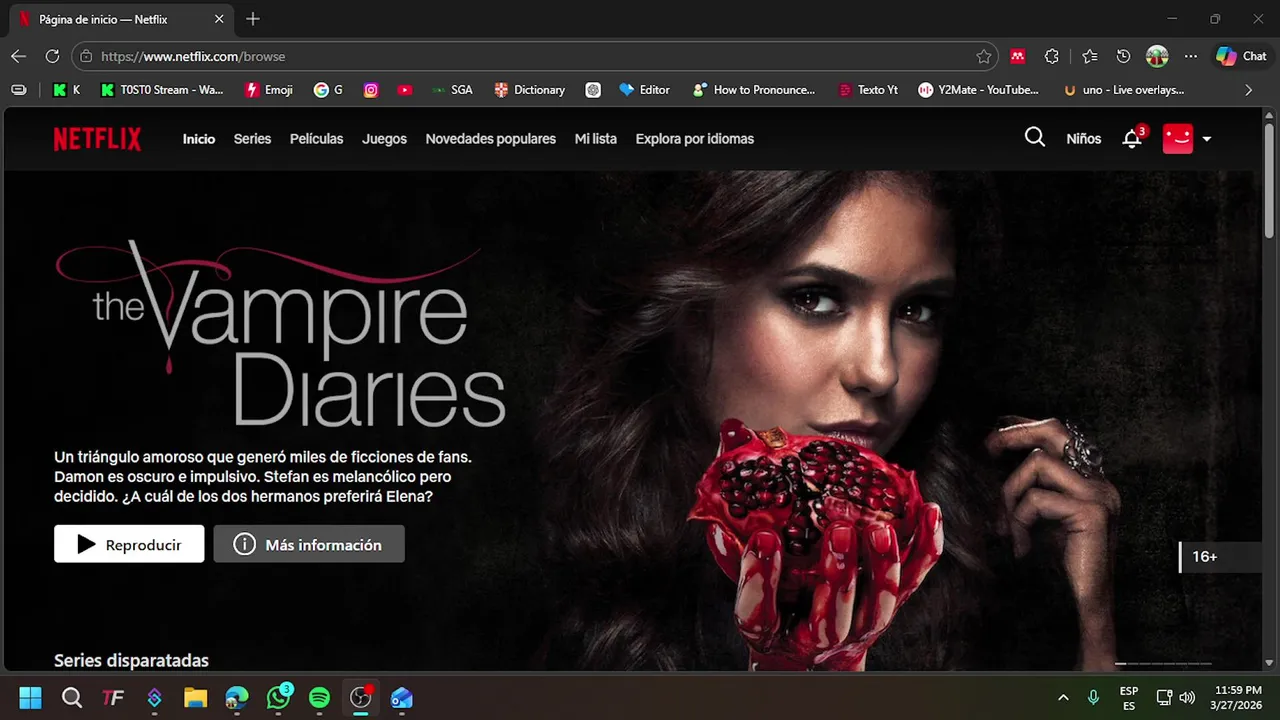The height and width of the screenshot is (720, 1280).
Task: Open Novedades populares
Action: click(490, 139)
